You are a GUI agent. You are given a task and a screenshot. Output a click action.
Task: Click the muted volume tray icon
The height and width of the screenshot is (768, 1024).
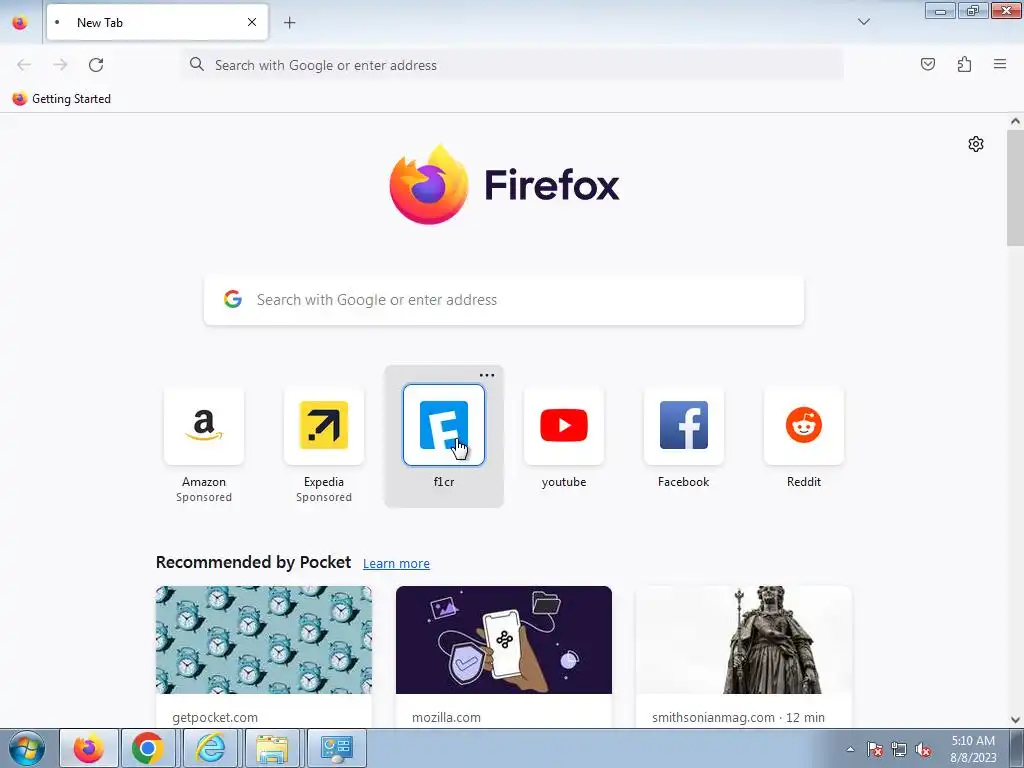point(923,749)
